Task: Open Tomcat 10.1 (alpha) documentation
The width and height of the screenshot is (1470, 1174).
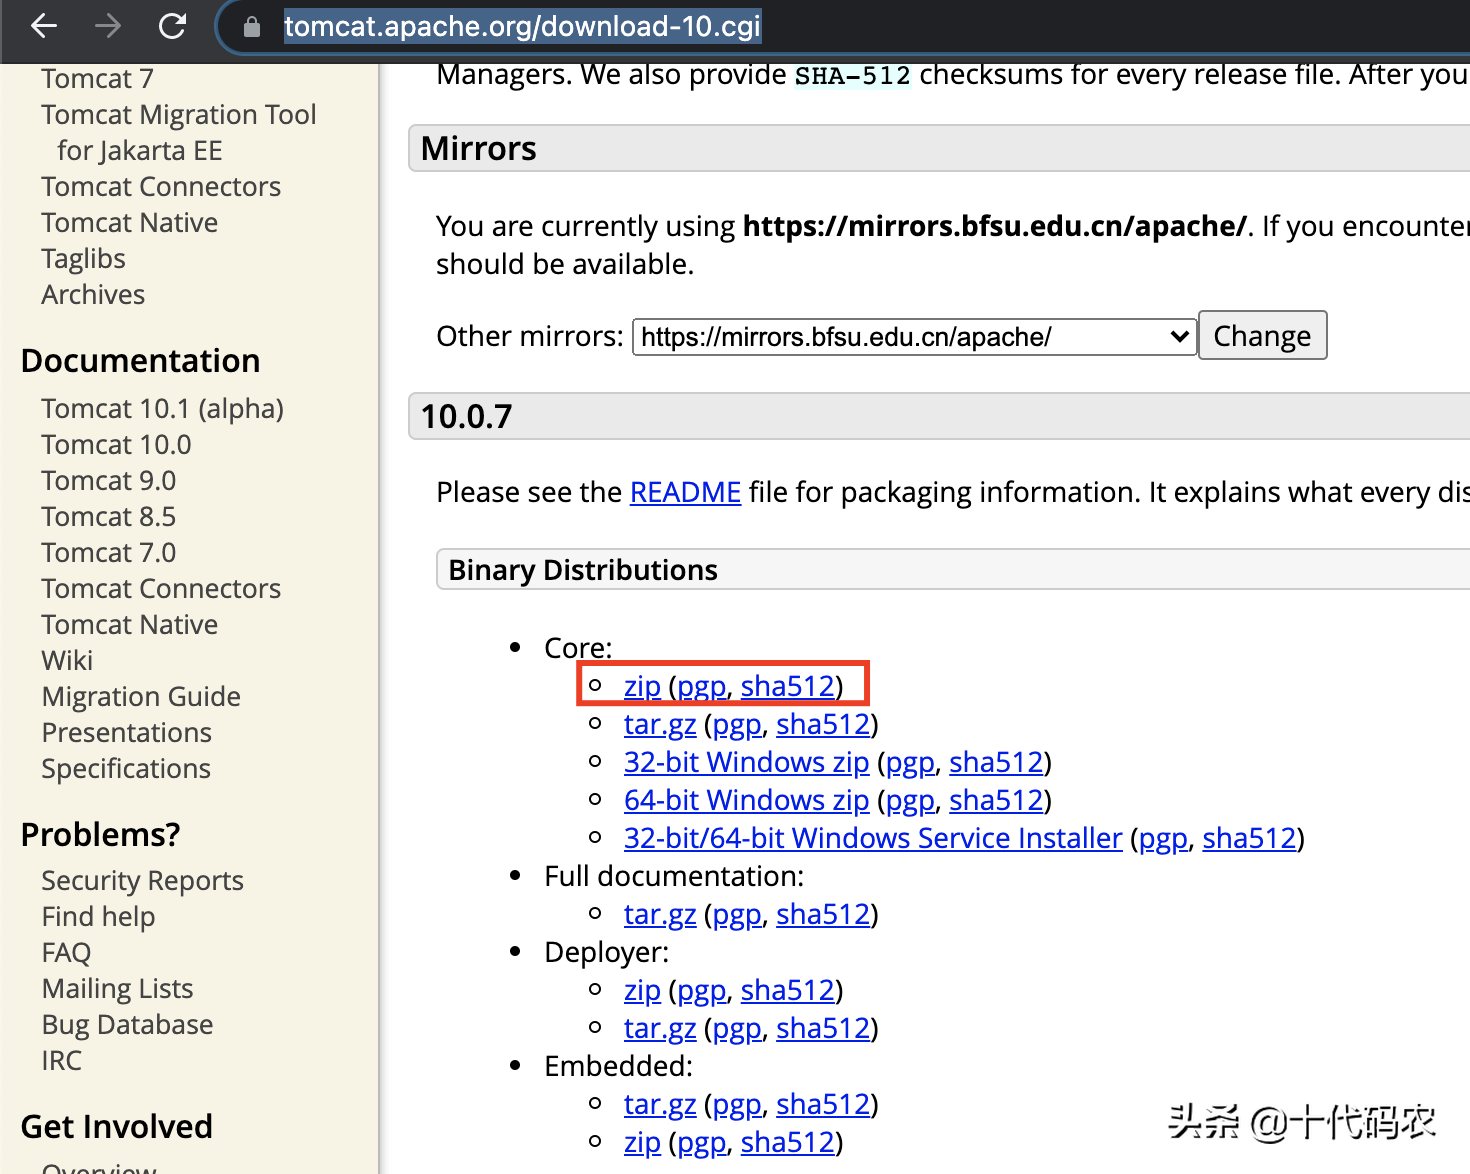Action: point(163,408)
